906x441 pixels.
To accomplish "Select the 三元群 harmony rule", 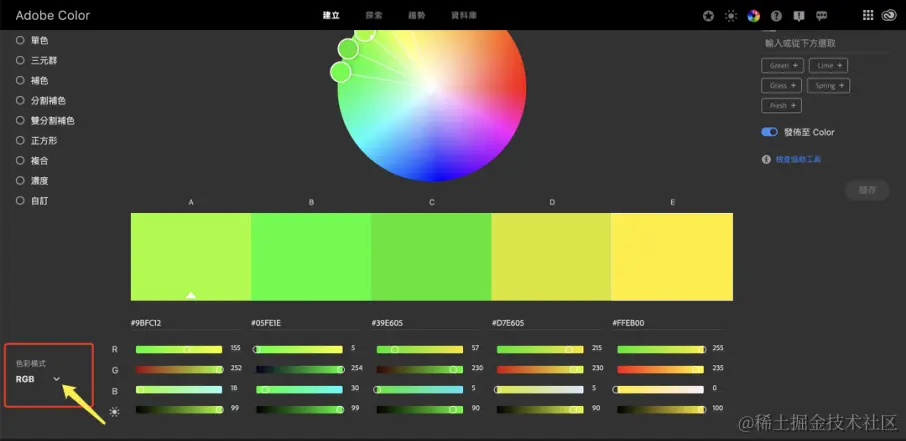I will 37,60.
